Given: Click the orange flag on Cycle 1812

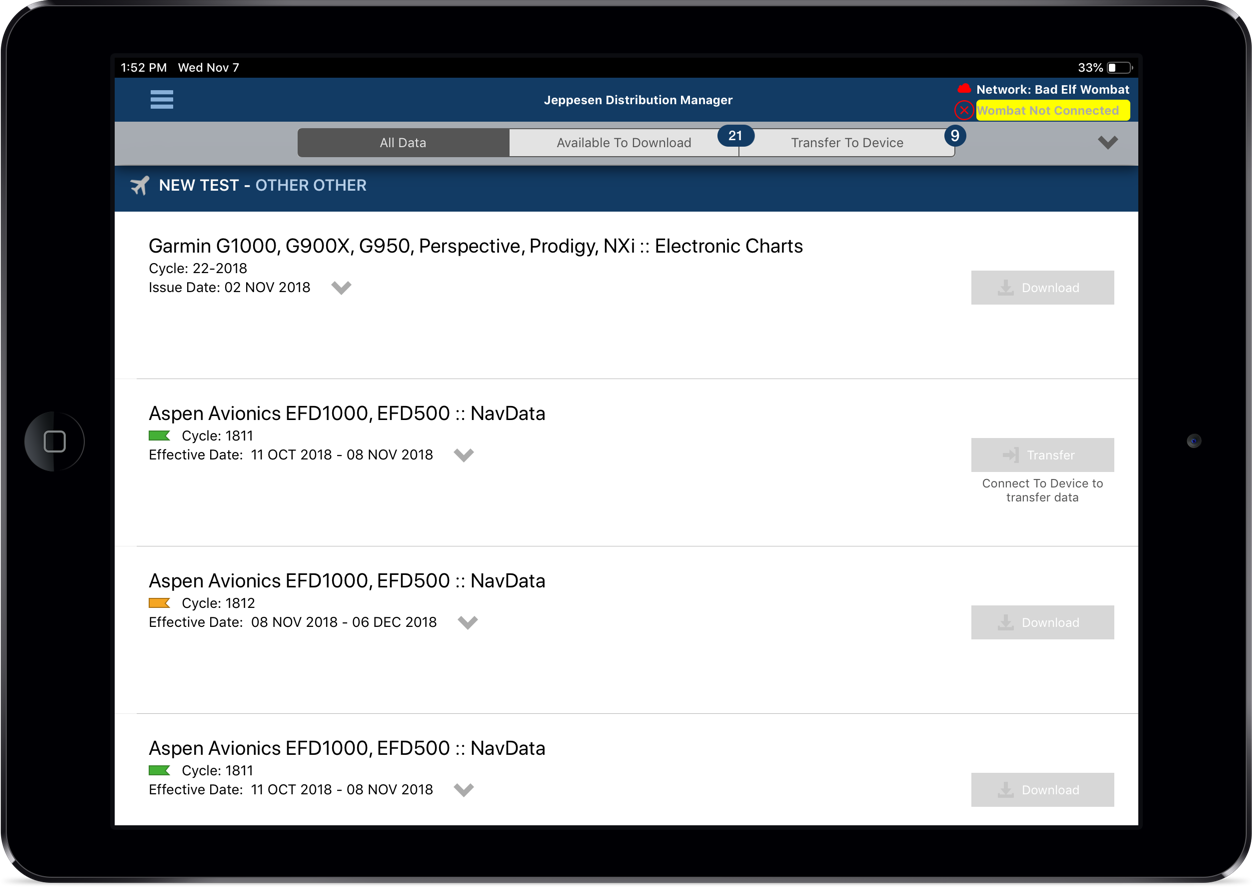Looking at the screenshot, I should tap(159, 603).
